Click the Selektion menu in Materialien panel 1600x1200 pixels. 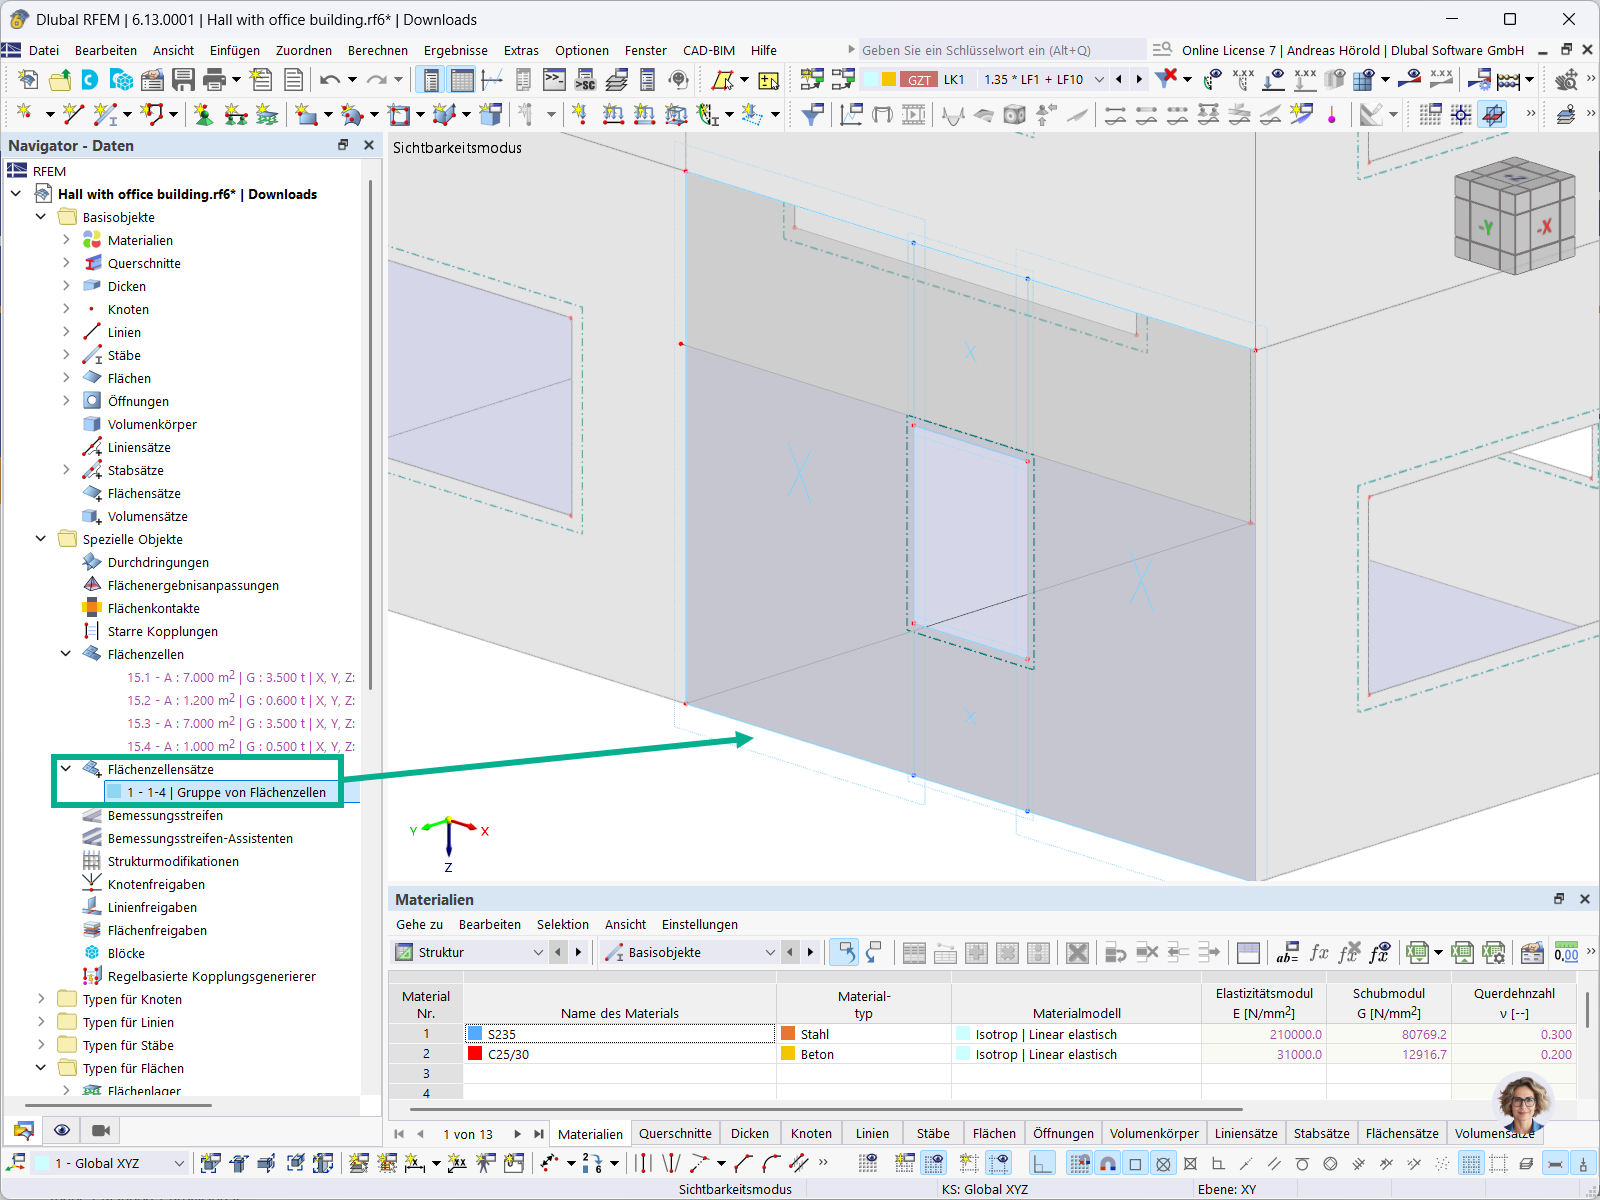[x=562, y=924]
